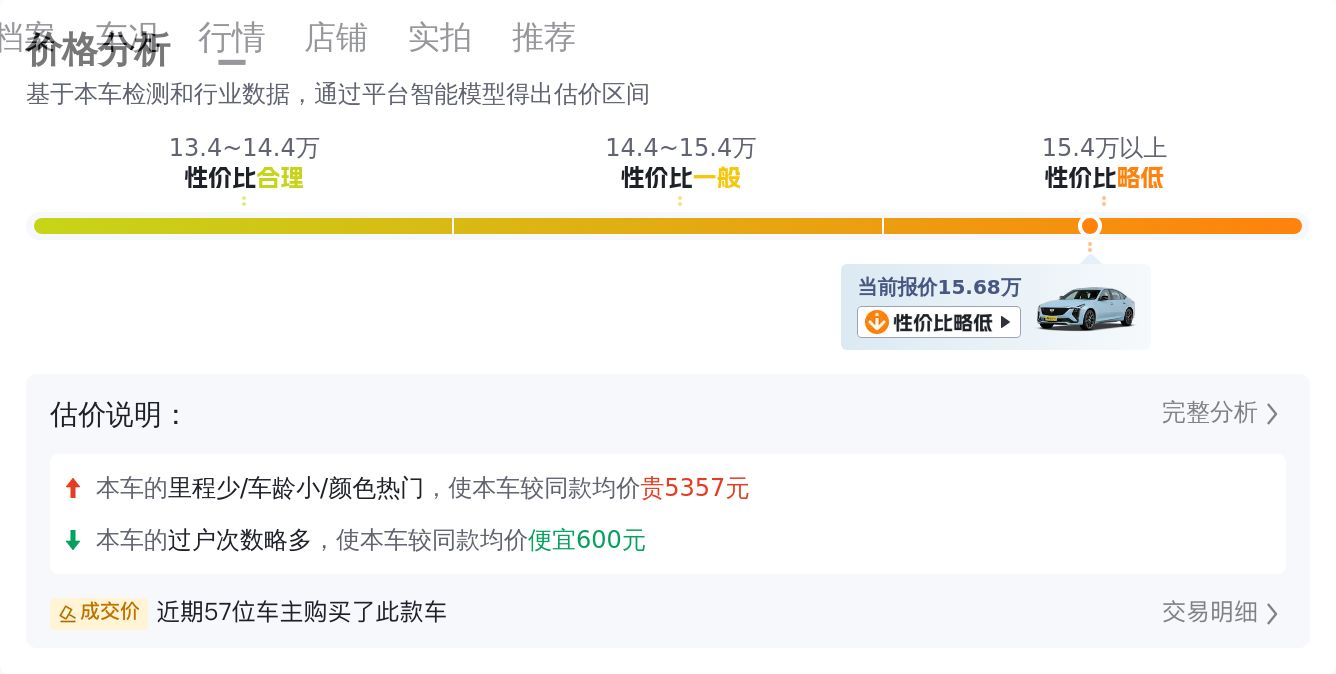Image resolution: width=1336 pixels, height=674 pixels.
Task: Click 近期57位车主购买了此款车 text
Action: [x=302, y=612]
